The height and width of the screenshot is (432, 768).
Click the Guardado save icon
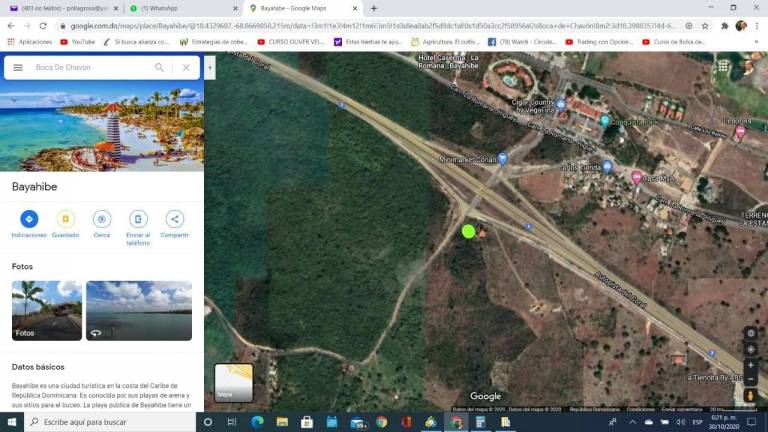click(65, 219)
